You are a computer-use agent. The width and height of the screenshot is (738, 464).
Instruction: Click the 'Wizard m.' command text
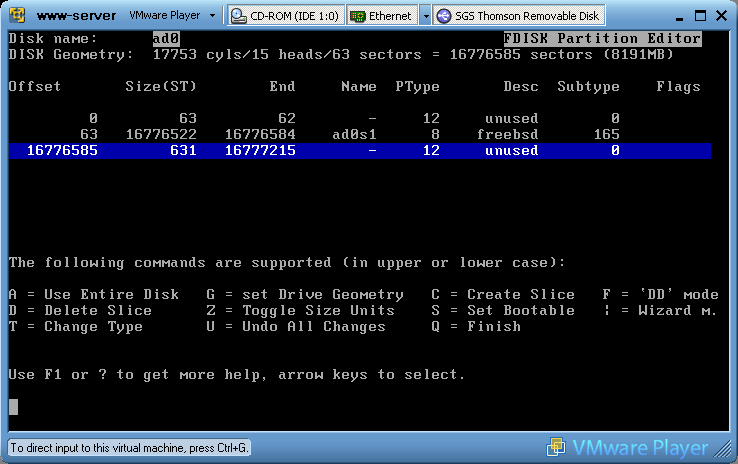pos(677,311)
